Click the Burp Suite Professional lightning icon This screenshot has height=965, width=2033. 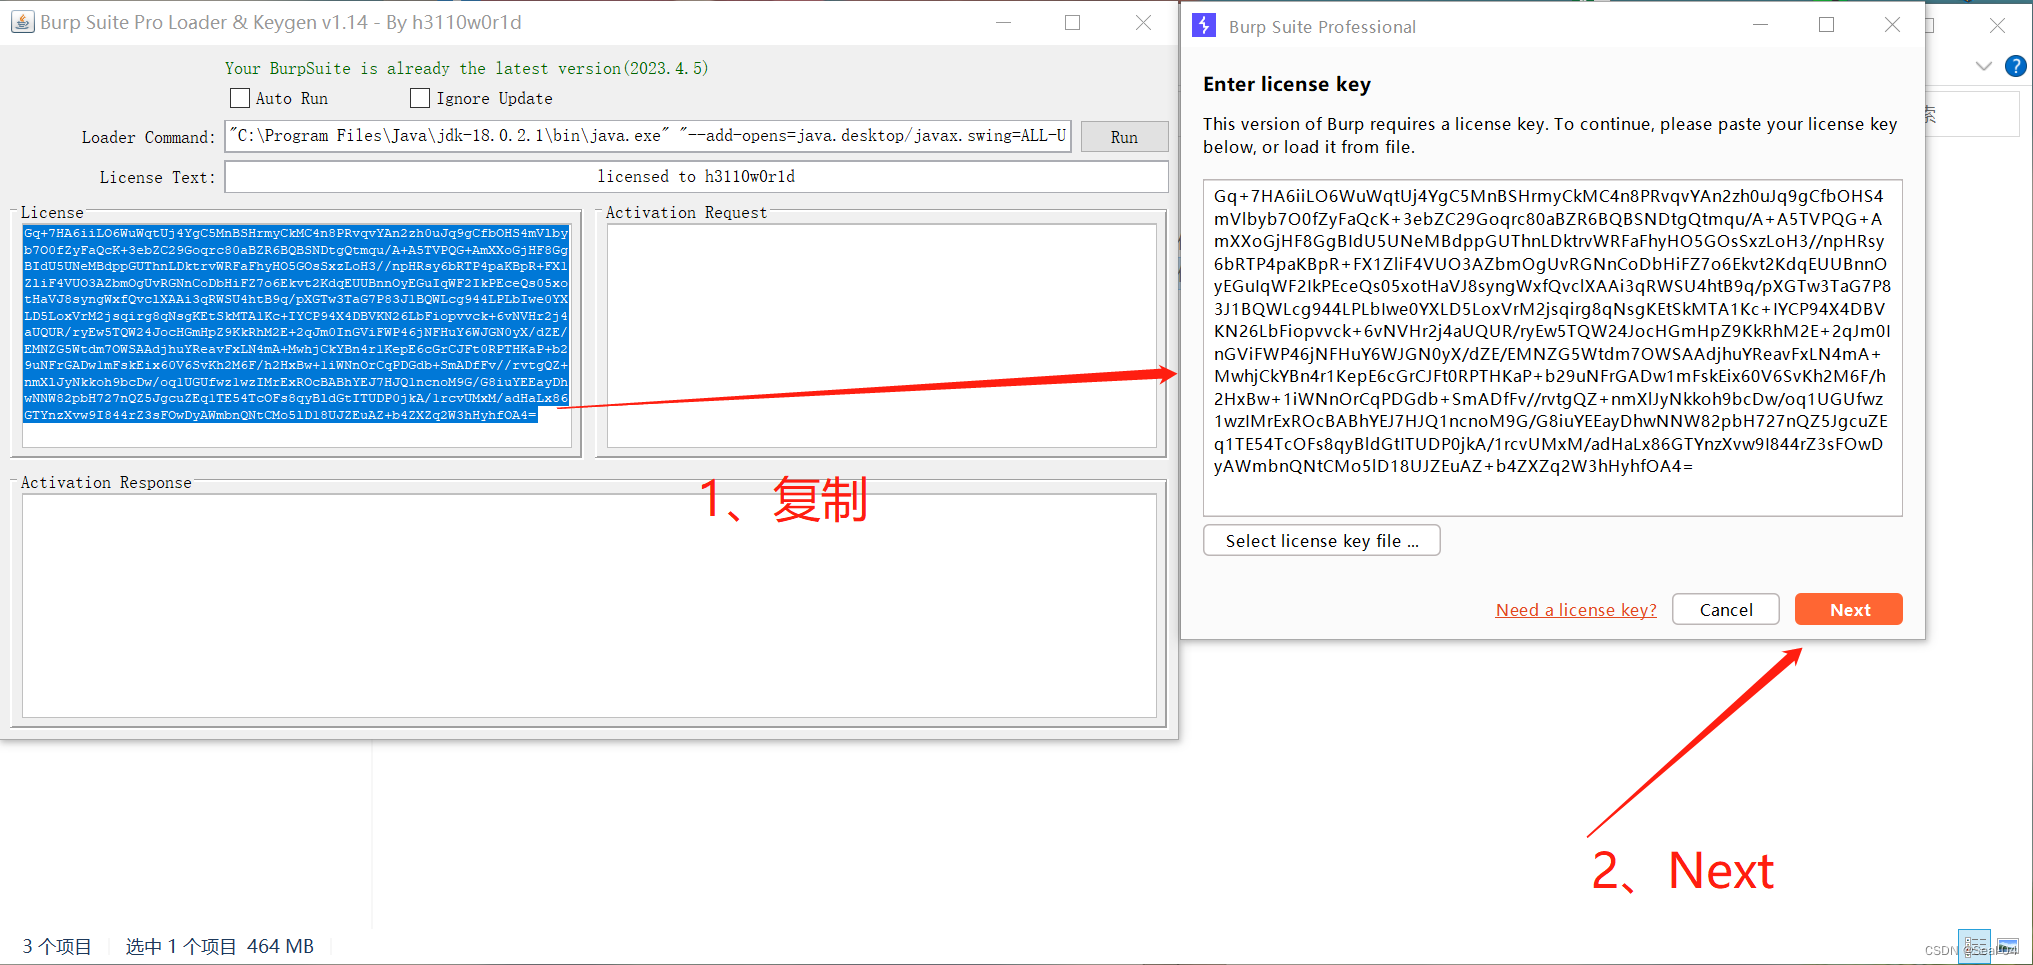1204,26
